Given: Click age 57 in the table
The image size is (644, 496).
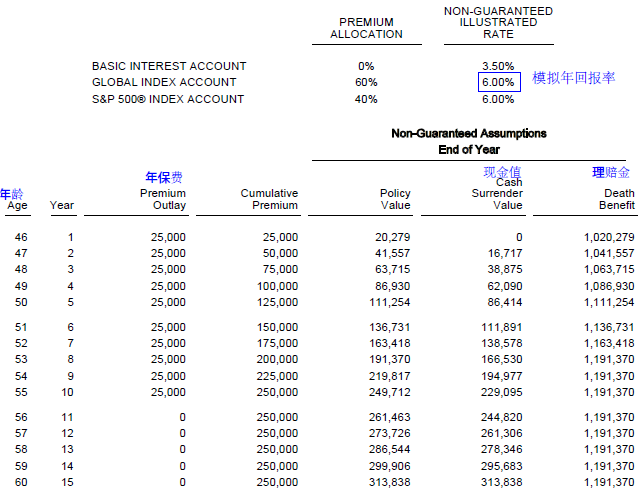Looking at the screenshot, I should tap(21, 433).
